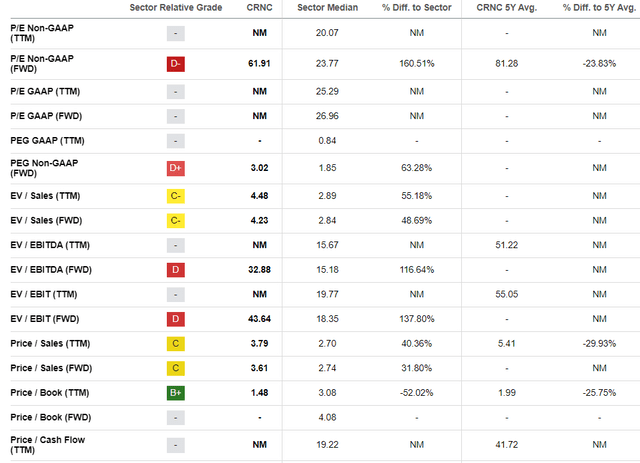Screen dimensions: 640x463
Task: Click the D+ grade badge for PEG Non-GAAP (FWD)
Action: pos(176,168)
